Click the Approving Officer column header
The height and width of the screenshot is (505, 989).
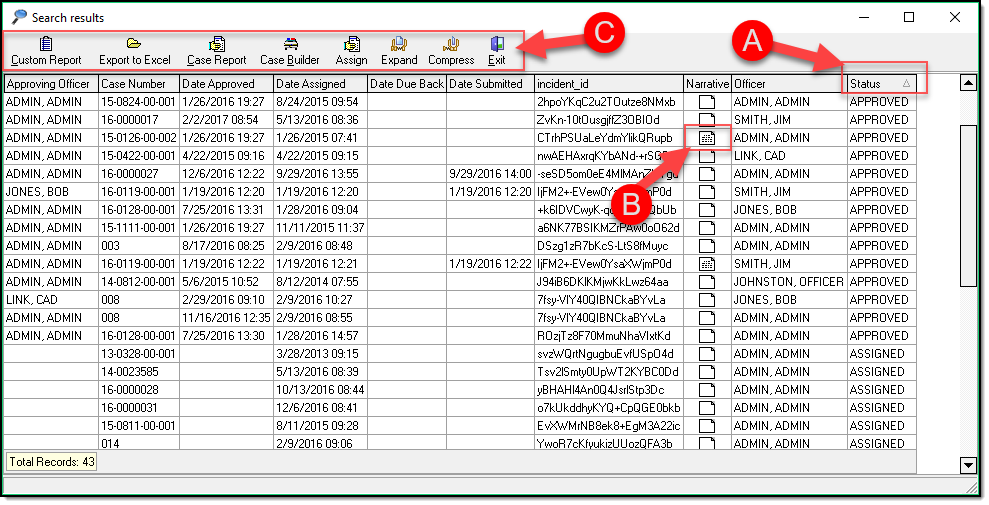[x=50, y=84]
